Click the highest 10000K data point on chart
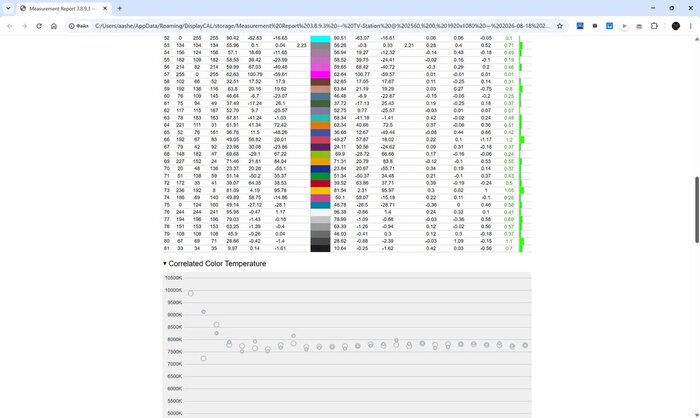The width and height of the screenshot is (700, 418). pyautogui.click(x=191, y=293)
